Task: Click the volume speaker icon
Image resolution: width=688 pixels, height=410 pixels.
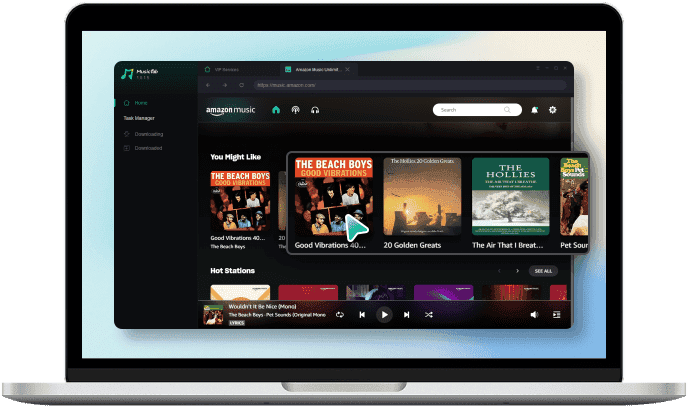Action: [x=534, y=315]
